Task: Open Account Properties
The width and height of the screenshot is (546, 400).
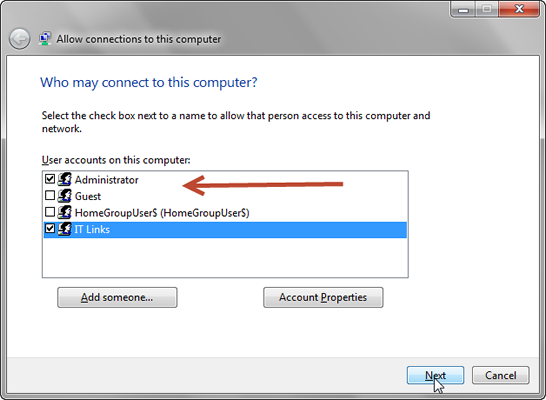Action: [323, 297]
